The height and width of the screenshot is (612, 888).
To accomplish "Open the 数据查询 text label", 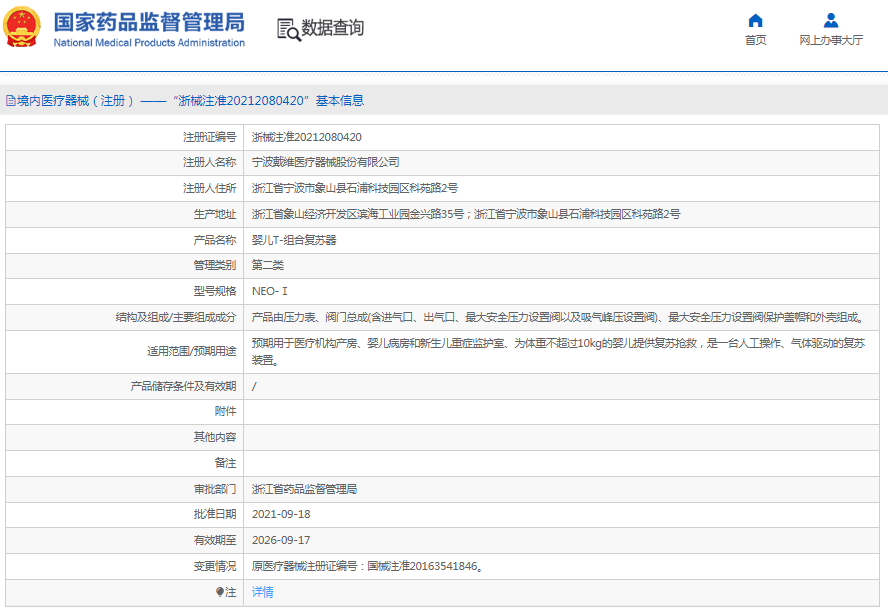I will 333,28.
